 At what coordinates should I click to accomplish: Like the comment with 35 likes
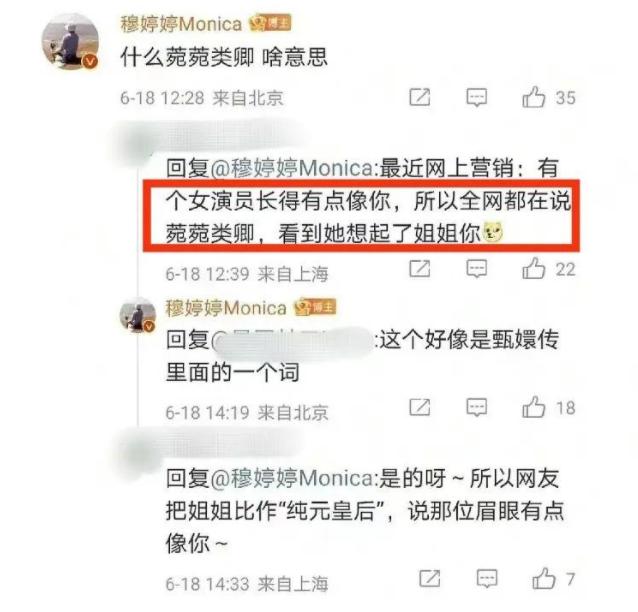[533, 97]
